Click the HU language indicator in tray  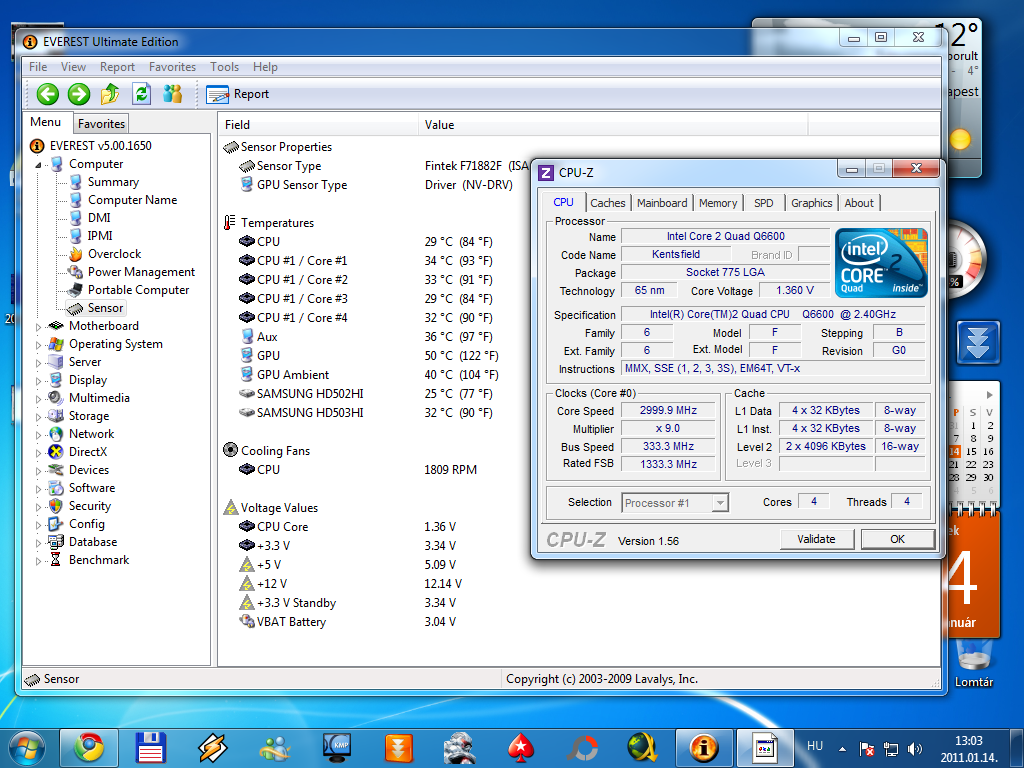point(815,746)
